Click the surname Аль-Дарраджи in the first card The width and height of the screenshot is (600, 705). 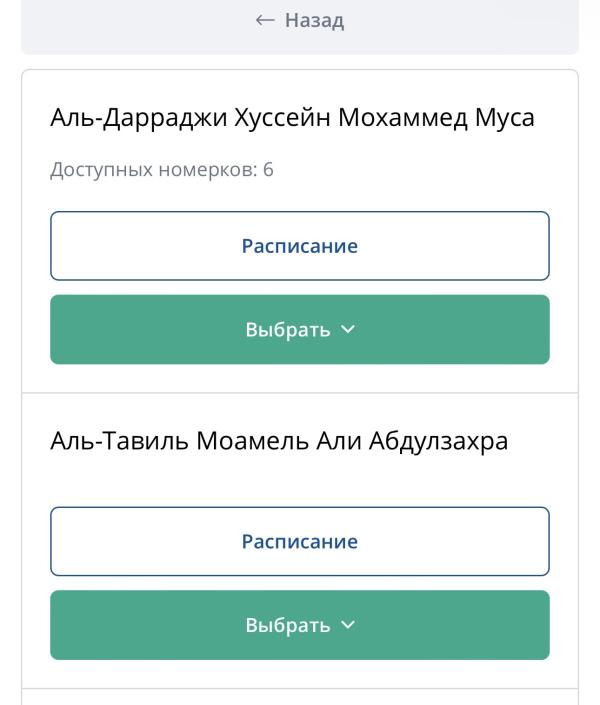click(139, 118)
